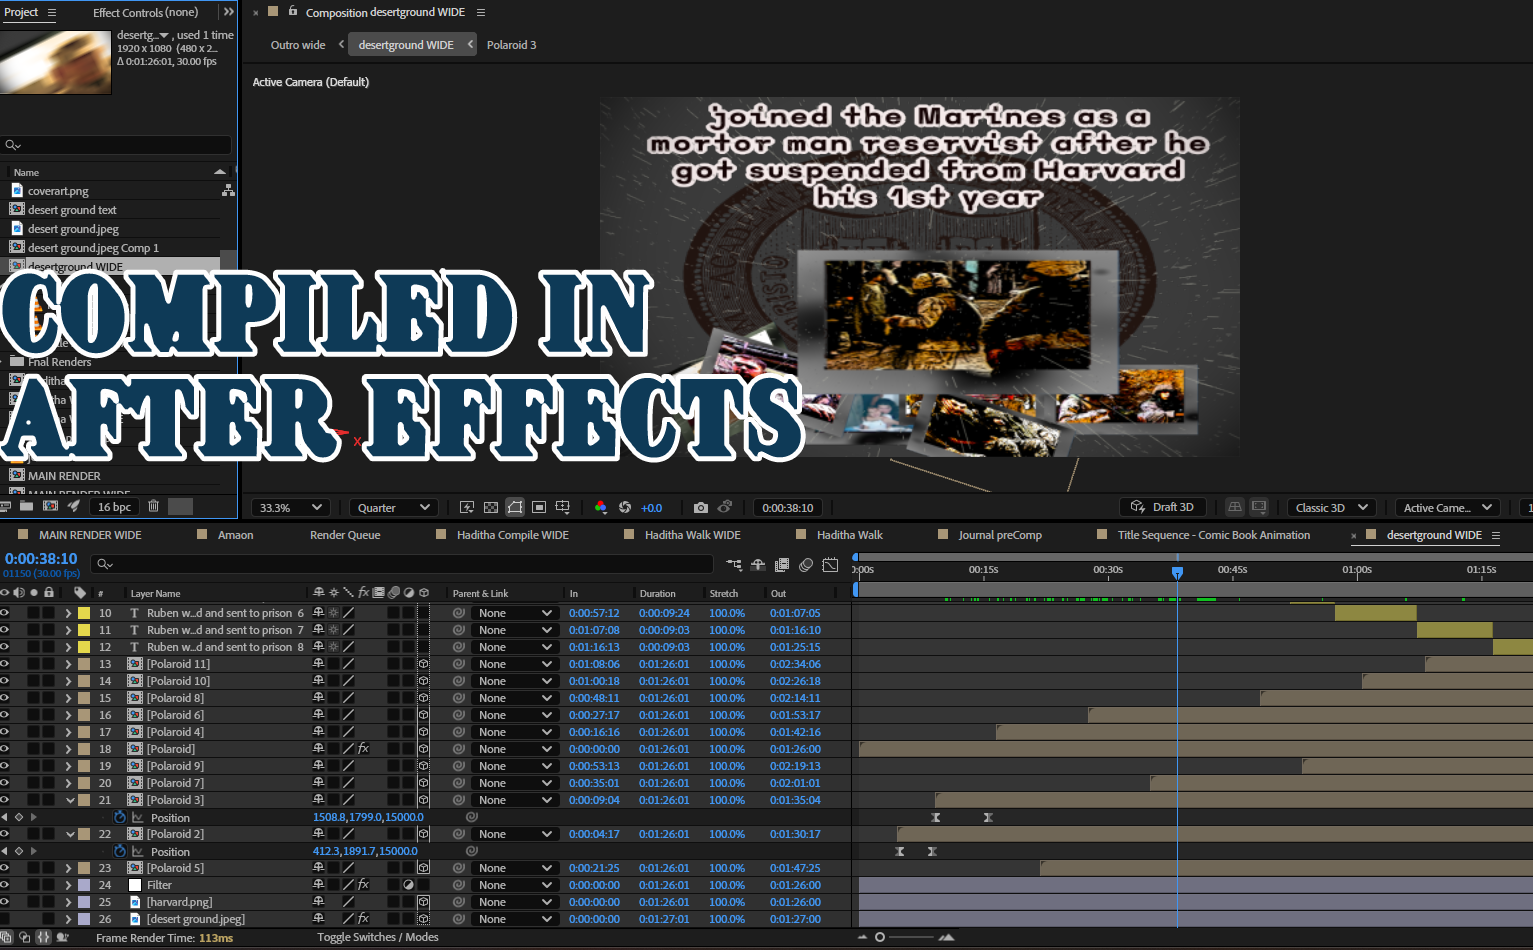Click viewer timecode 0:00:38:10
The height and width of the screenshot is (950, 1533).
(x=787, y=507)
